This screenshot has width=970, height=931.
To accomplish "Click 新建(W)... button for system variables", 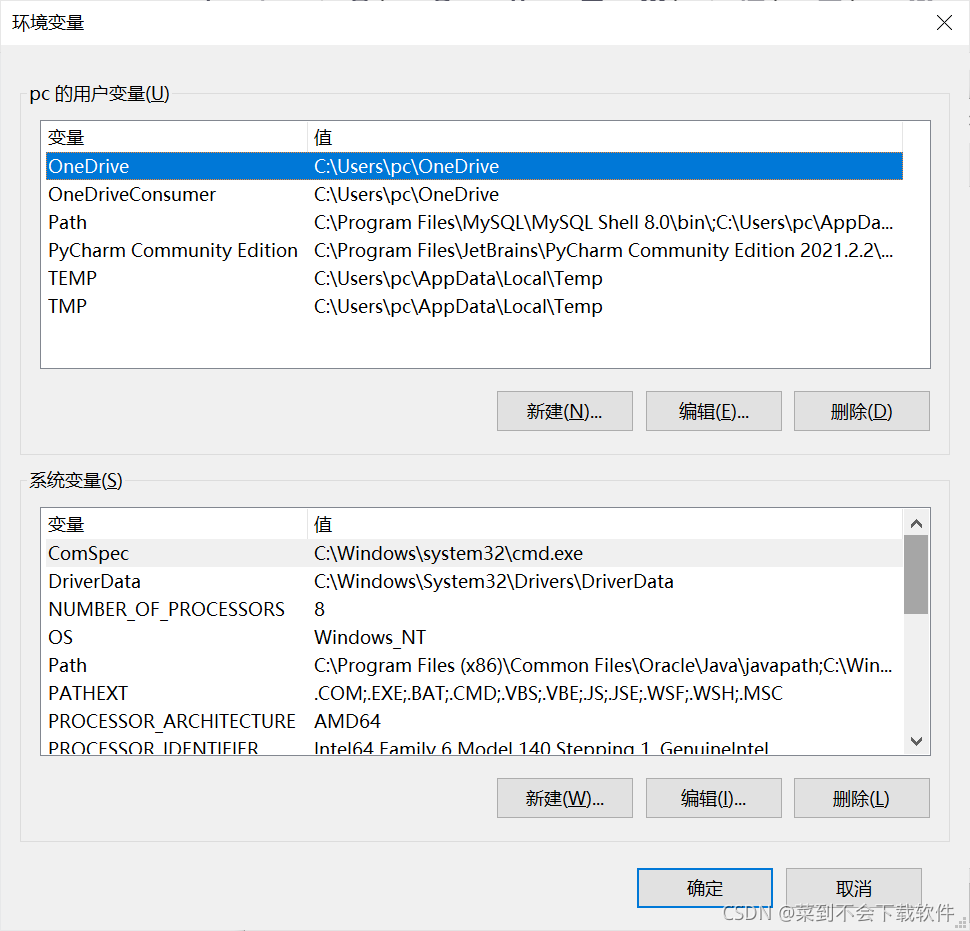I will 564,798.
